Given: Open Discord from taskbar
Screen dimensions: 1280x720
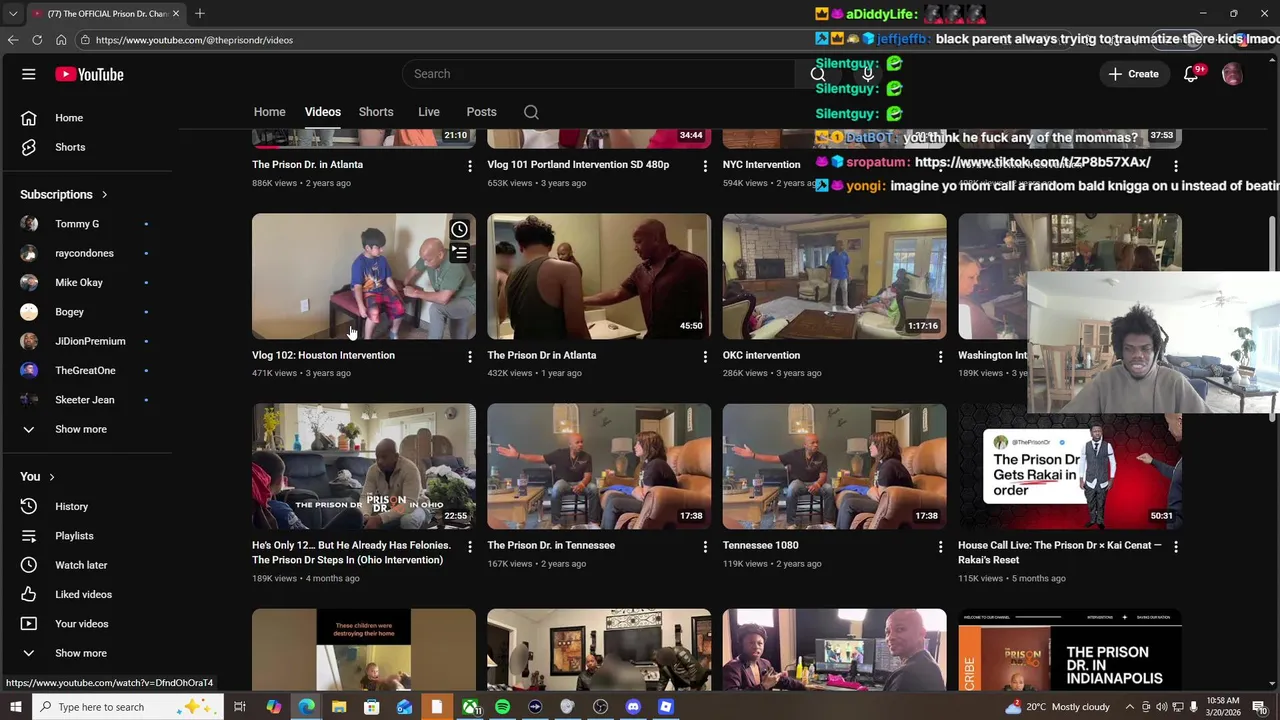Looking at the screenshot, I should (633, 707).
